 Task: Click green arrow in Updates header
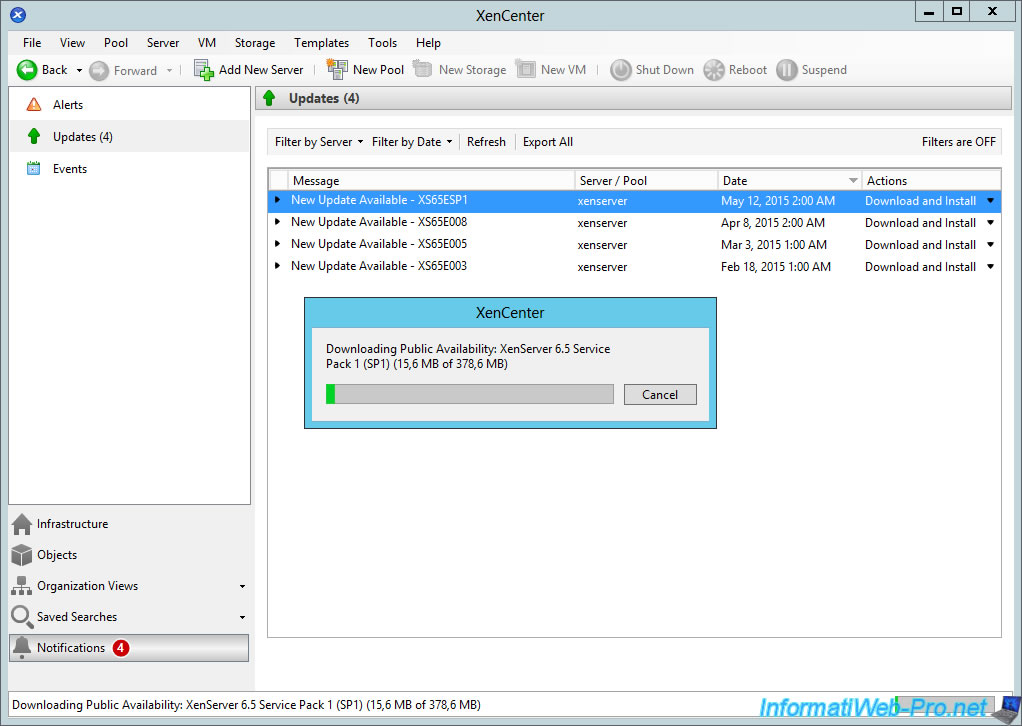point(269,98)
